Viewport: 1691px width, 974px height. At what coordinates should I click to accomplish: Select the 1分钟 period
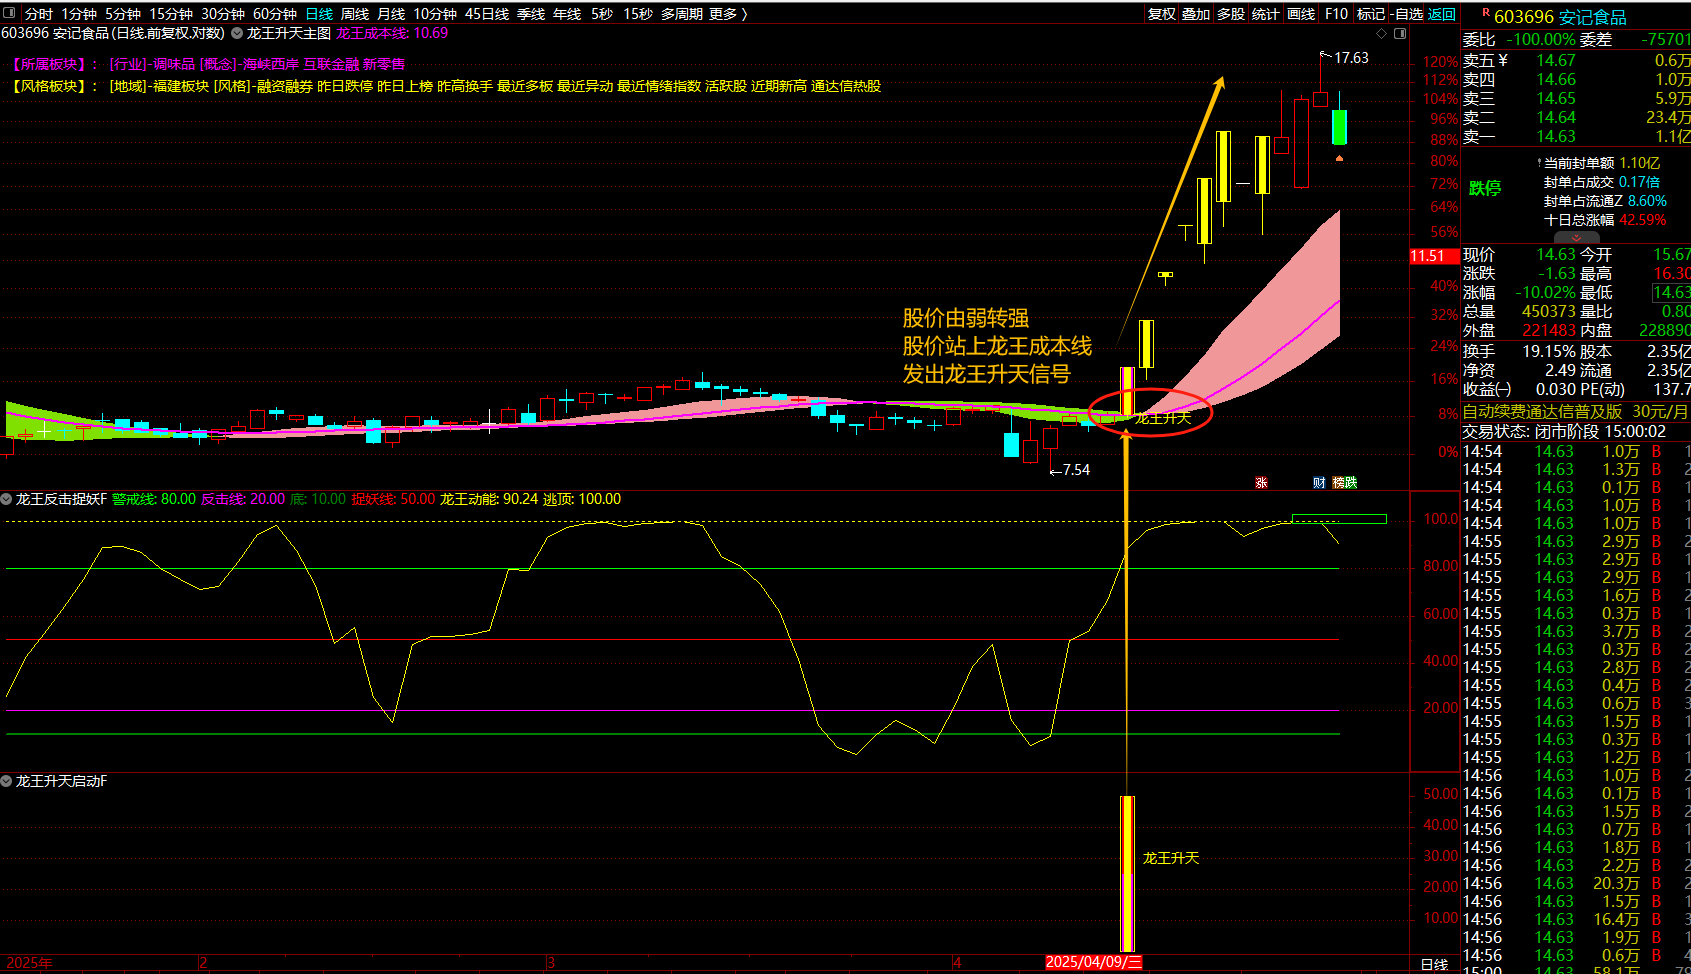click(x=79, y=14)
